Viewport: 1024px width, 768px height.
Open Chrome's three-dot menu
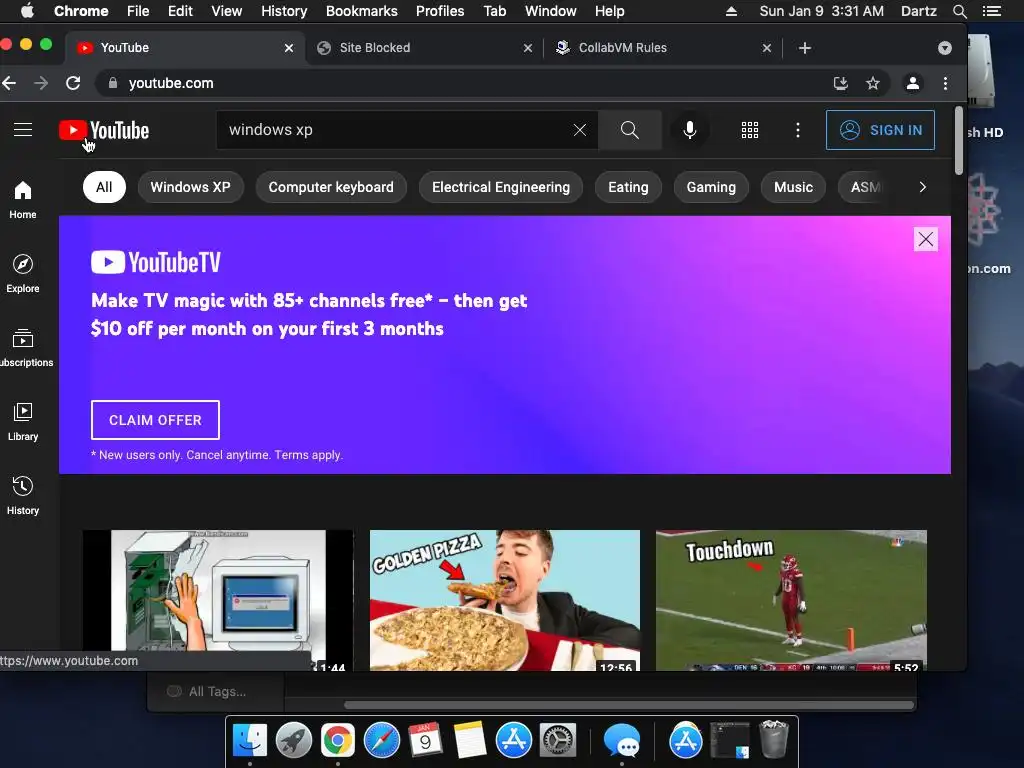[x=945, y=83]
